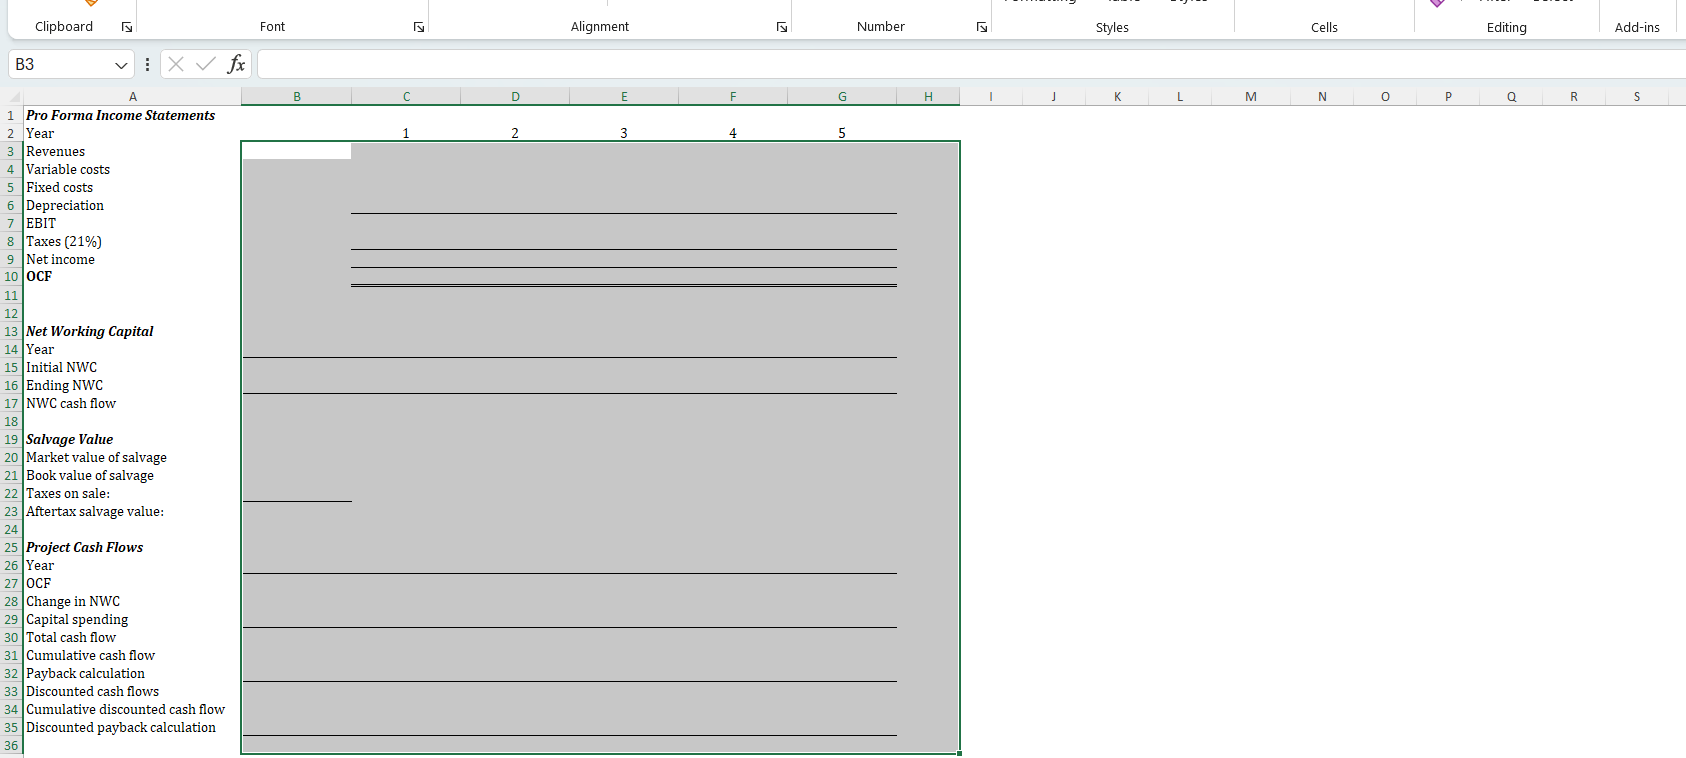1686x758 pixels.
Task: Click year '5' cell in column G
Action: 842,133
